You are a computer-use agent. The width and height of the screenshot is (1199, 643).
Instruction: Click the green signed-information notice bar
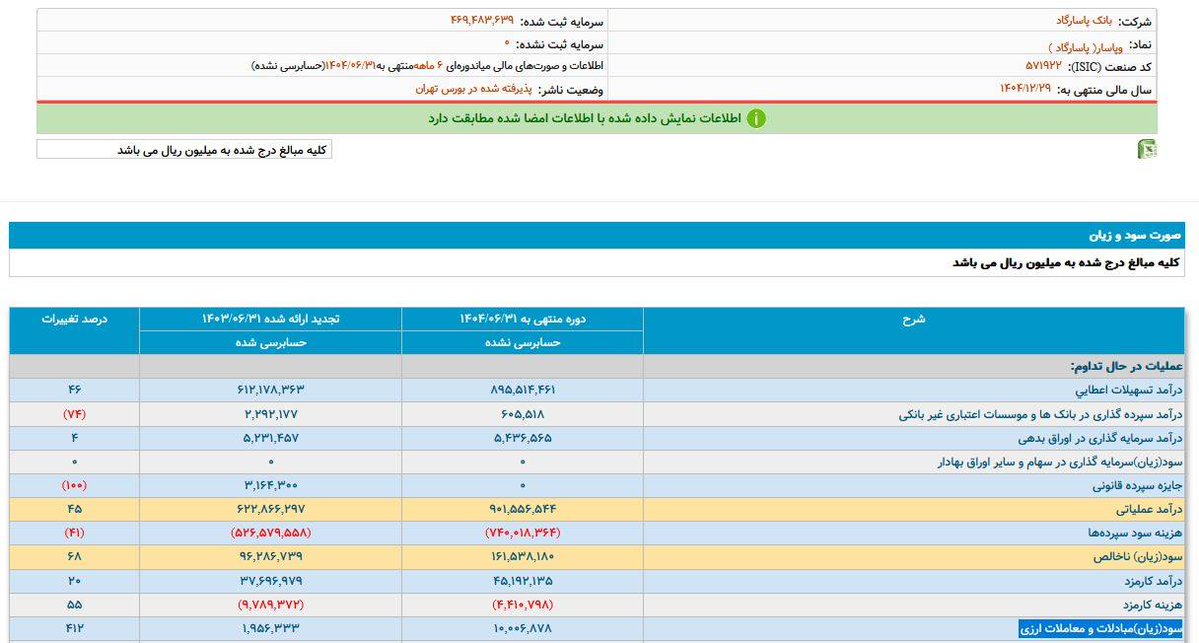pos(596,119)
